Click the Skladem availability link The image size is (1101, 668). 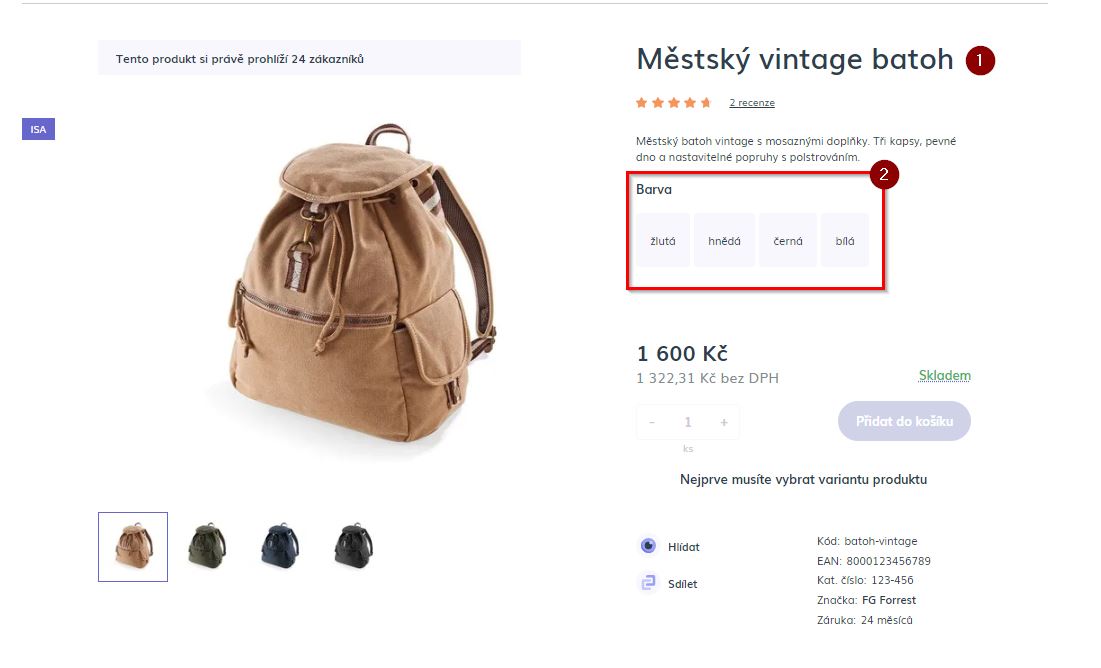pos(944,375)
